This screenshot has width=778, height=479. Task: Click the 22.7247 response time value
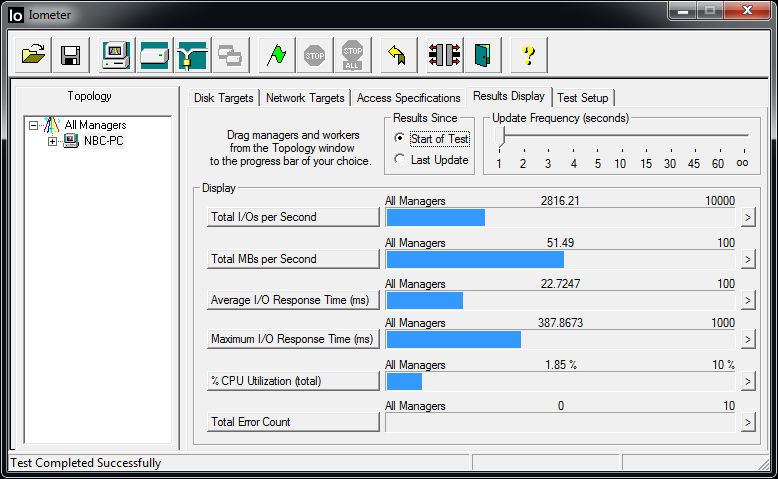tap(560, 284)
